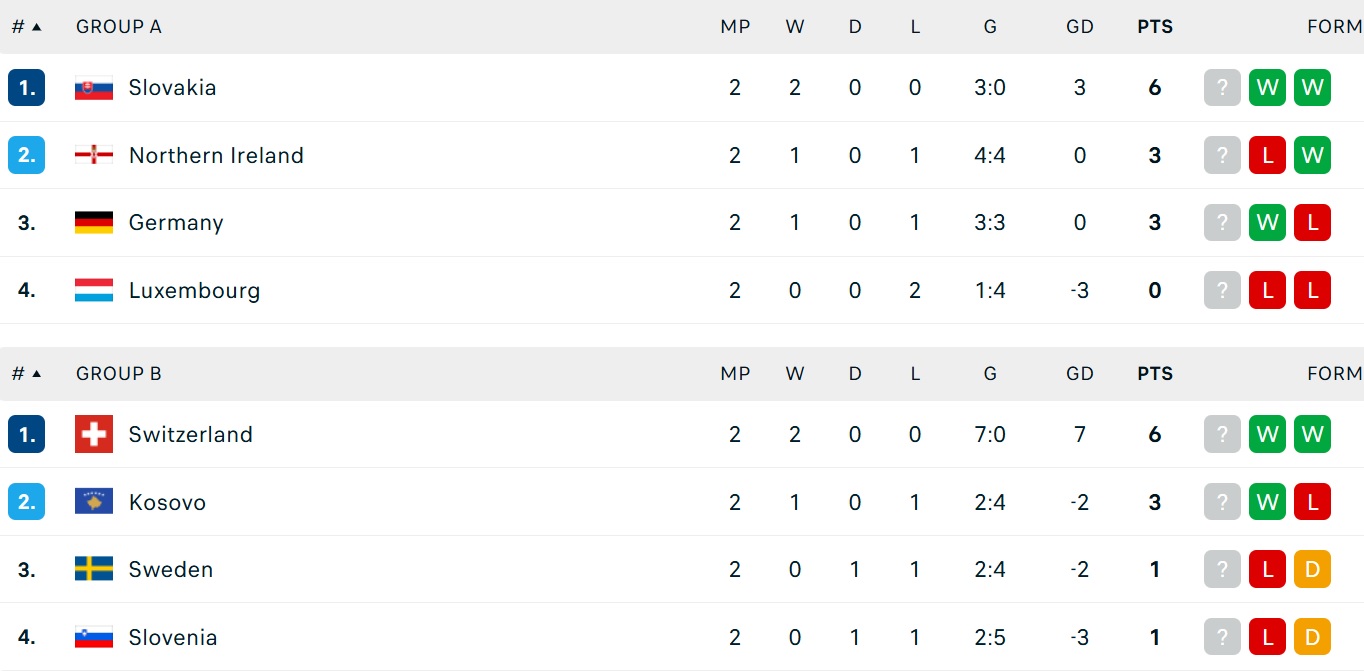
Task: Click Group A's GD column header
Action: [1080, 27]
